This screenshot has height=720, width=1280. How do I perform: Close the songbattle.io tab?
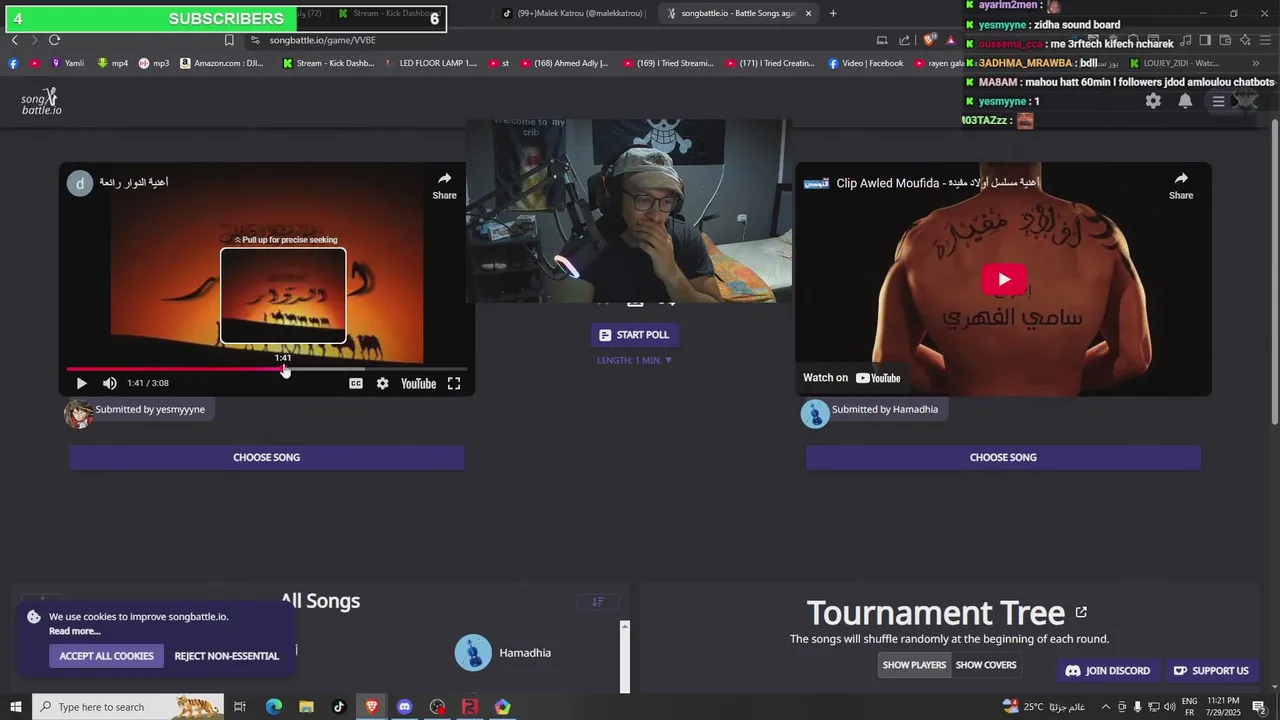808,13
